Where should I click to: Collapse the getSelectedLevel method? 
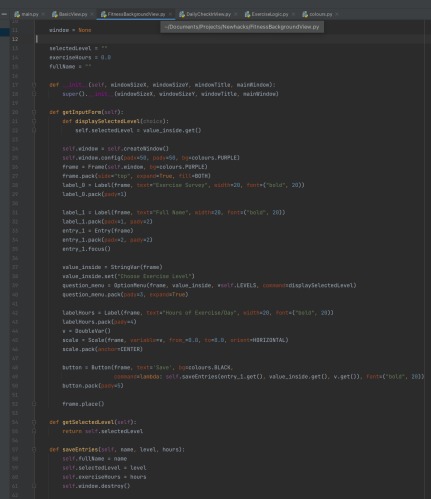[34, 422]
